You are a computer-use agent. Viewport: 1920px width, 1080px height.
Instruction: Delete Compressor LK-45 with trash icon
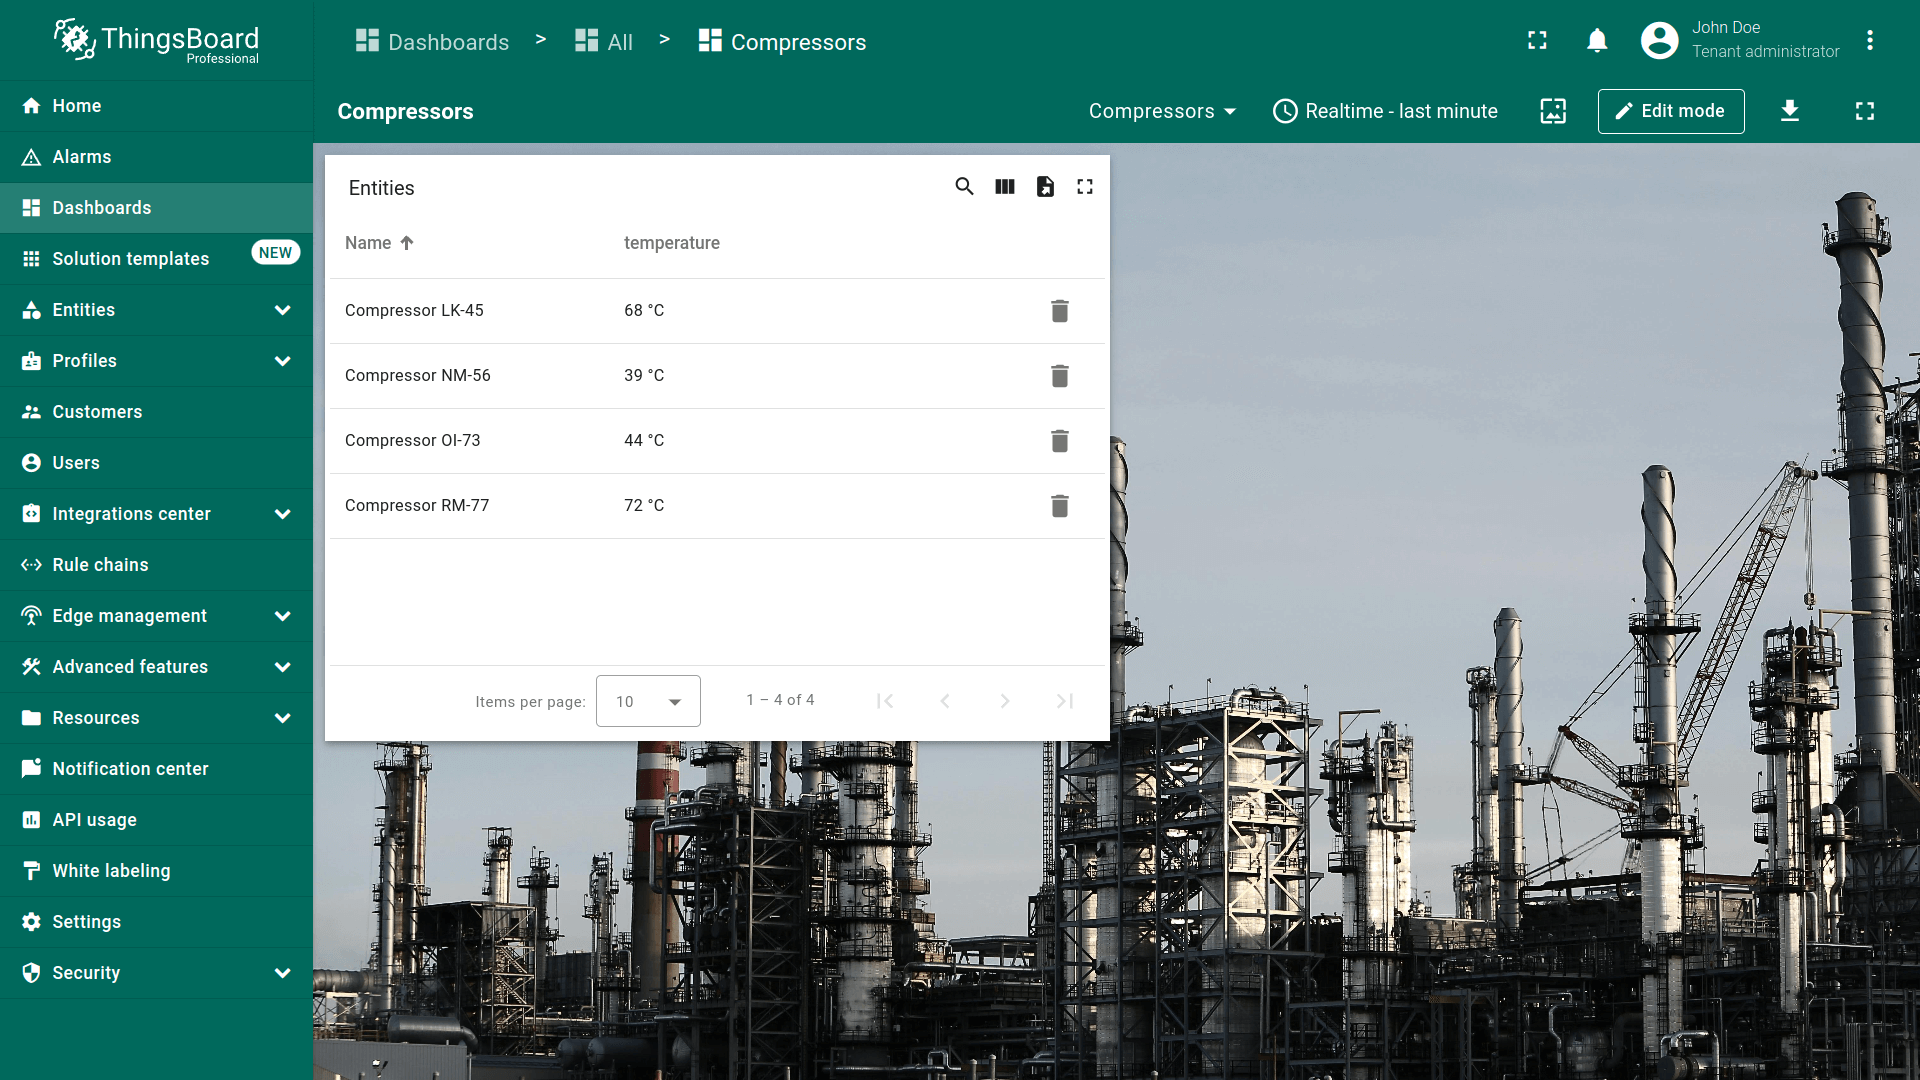[1060, 311]
